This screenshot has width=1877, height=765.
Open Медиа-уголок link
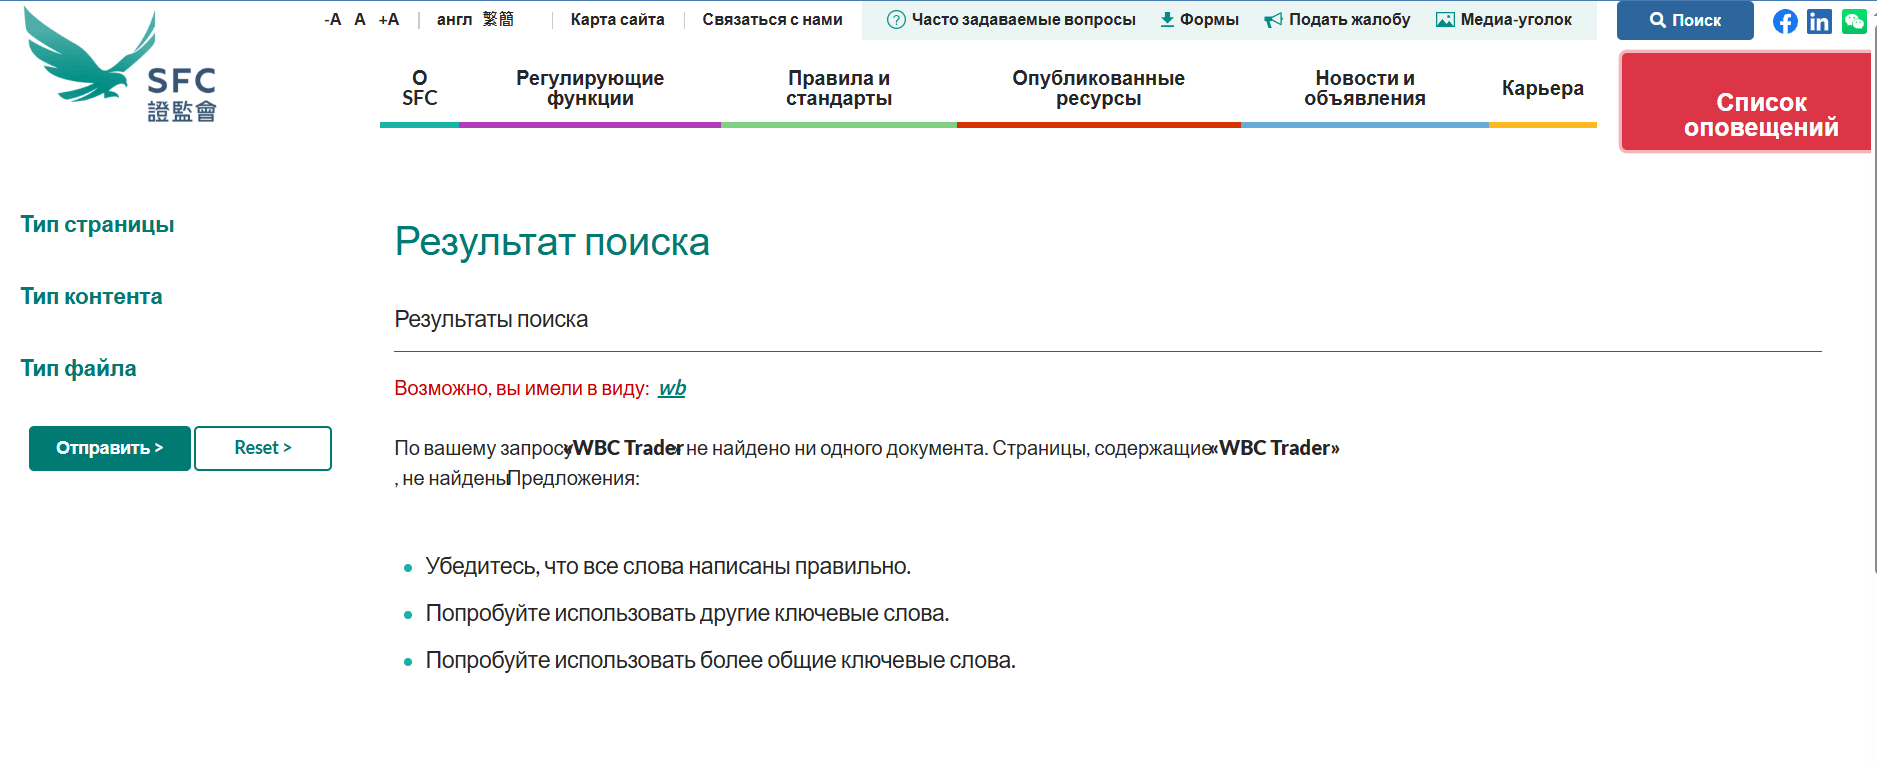pos(1504,19)
